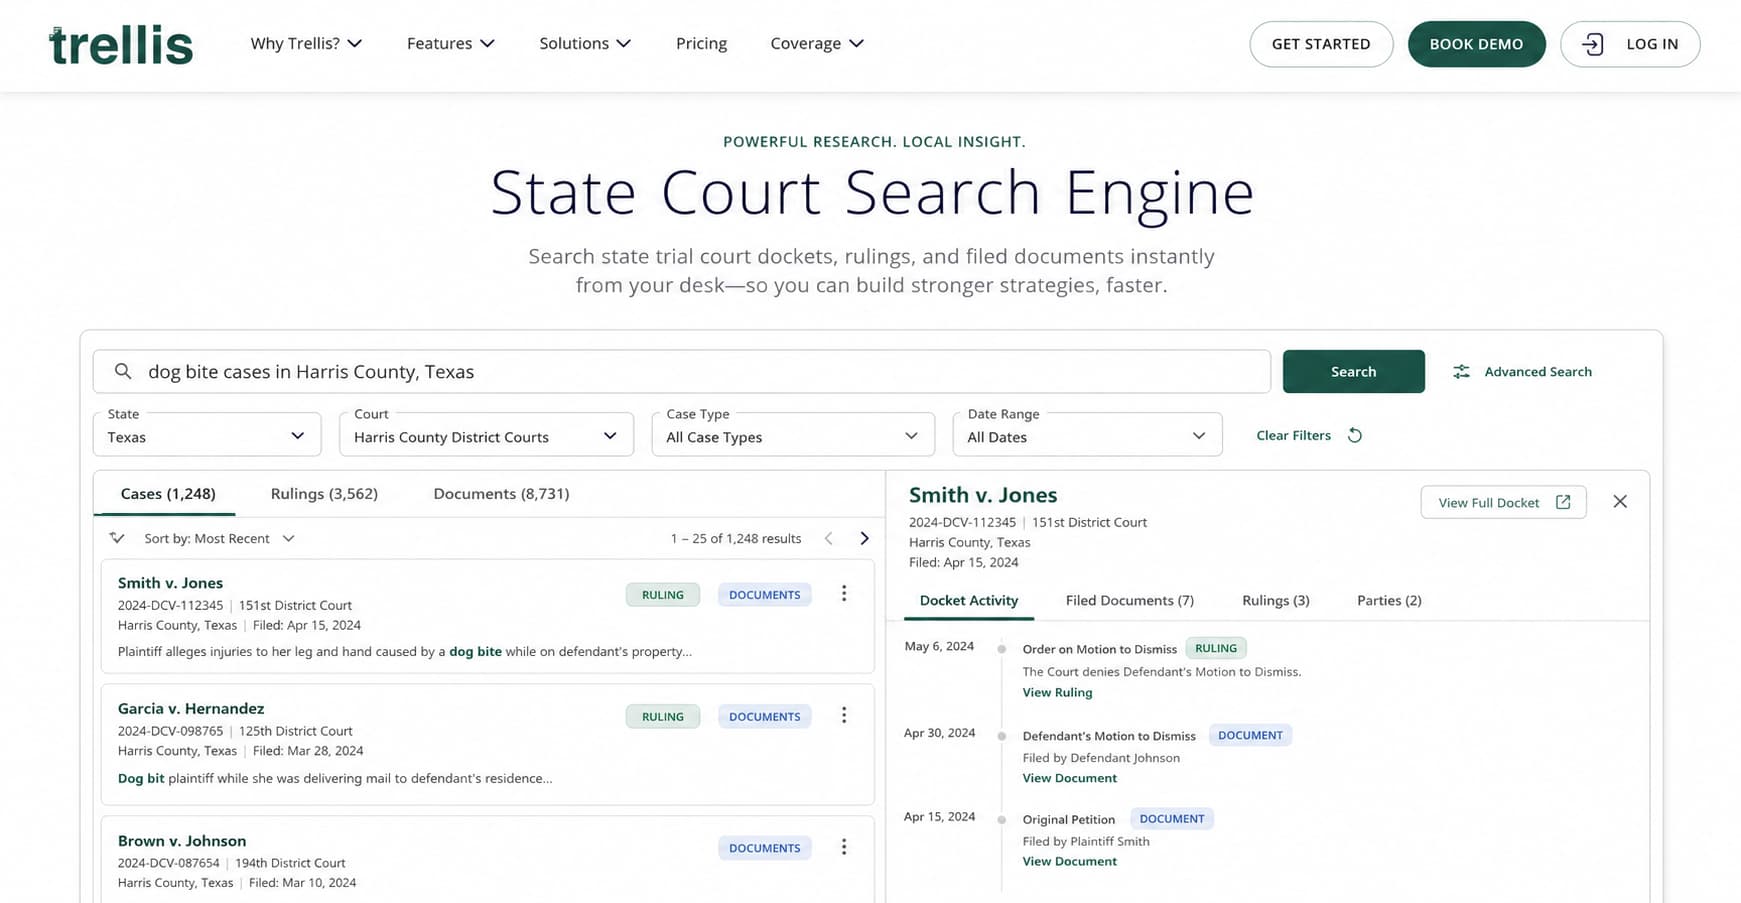The image size is (1741, 903).
Task: Click the login arrow icon
Action: tap(1593, 44)
